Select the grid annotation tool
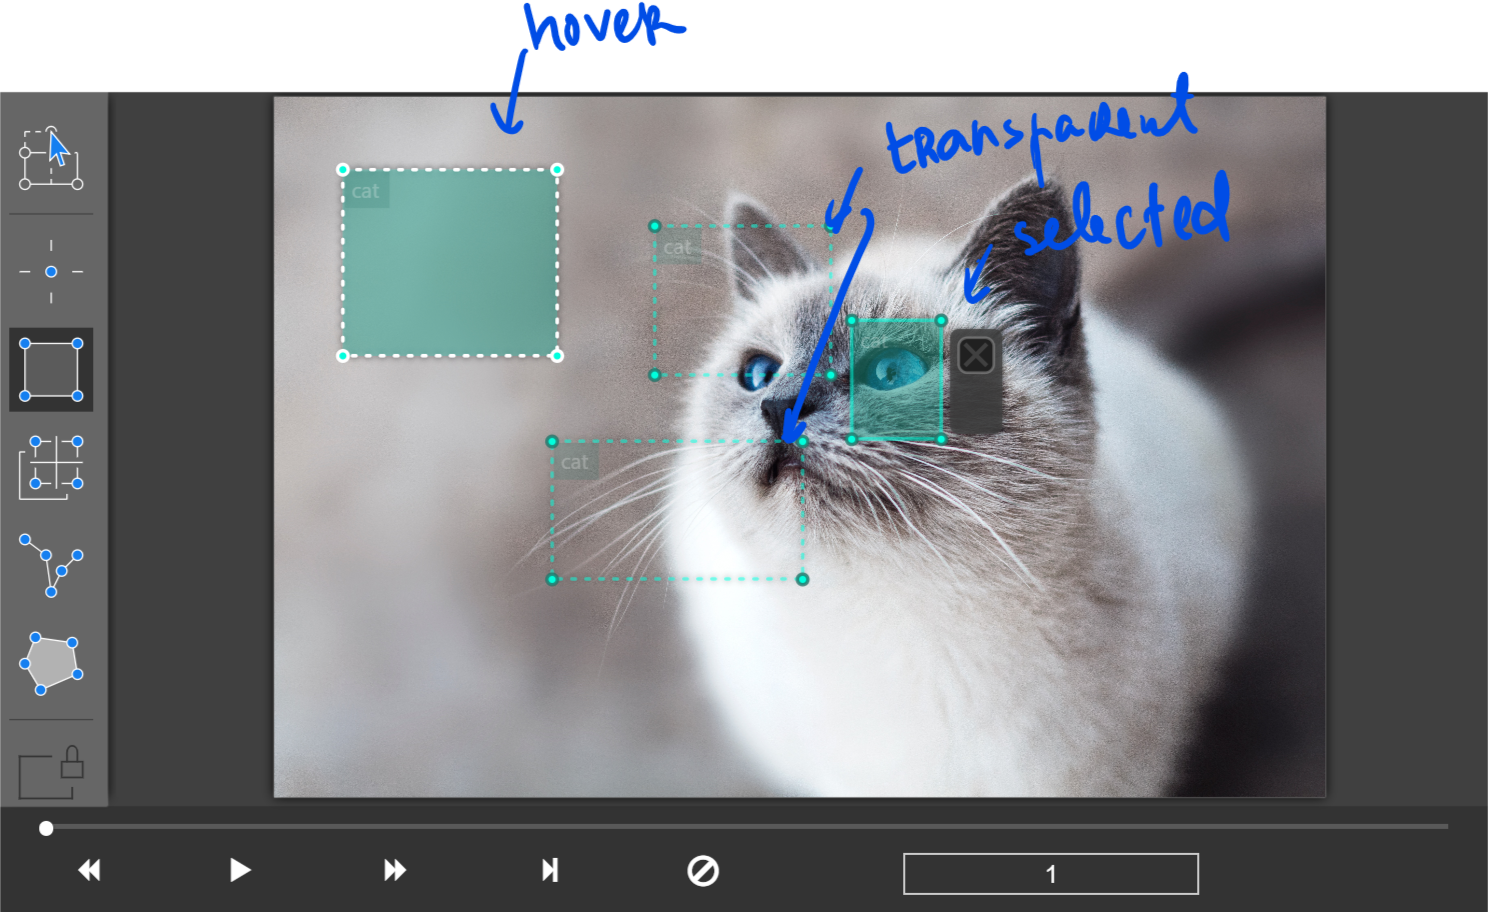The height and width of the screenshot is (912, 1488). click(x=50, y=467)
